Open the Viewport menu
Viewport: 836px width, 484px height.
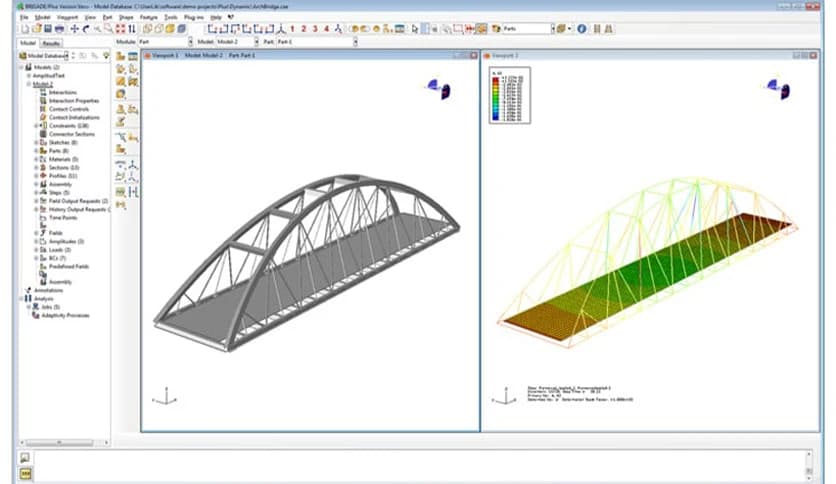(x=66, y=17)
